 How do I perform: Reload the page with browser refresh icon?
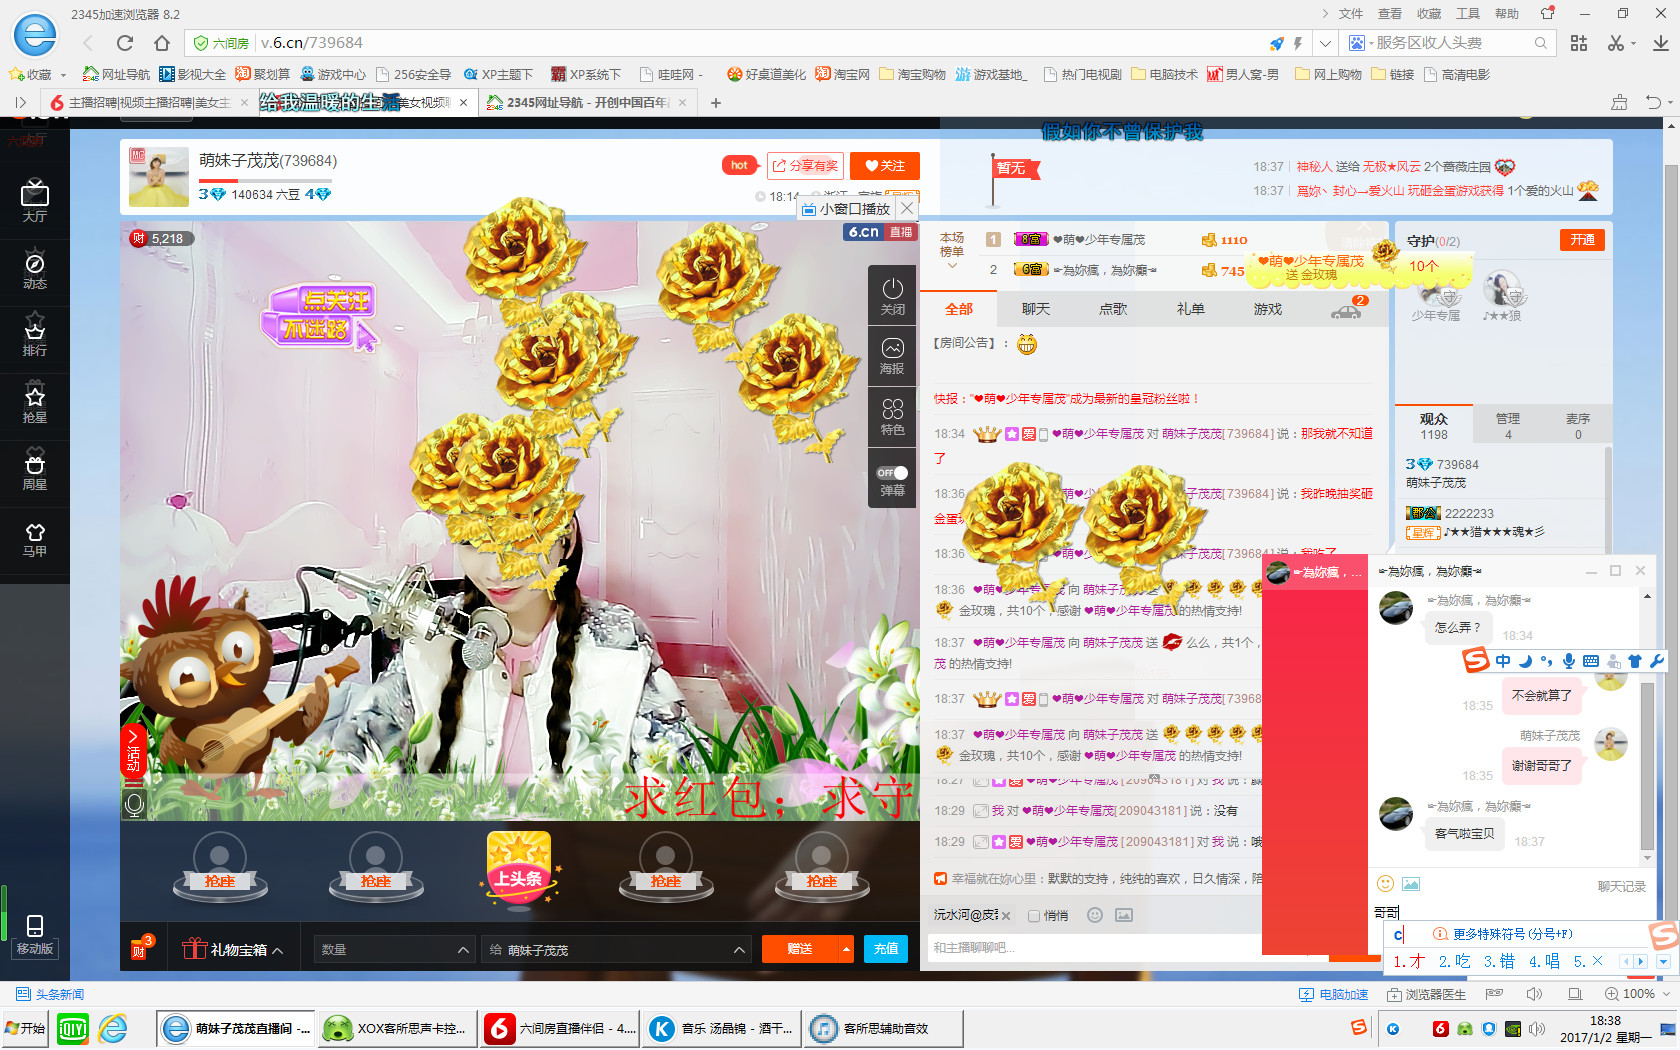[x=124, y=43]
